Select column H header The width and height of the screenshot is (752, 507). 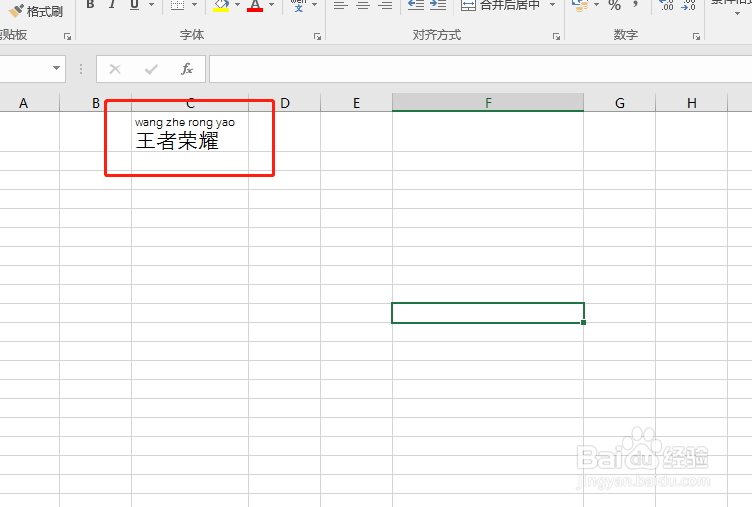point(692,103)
